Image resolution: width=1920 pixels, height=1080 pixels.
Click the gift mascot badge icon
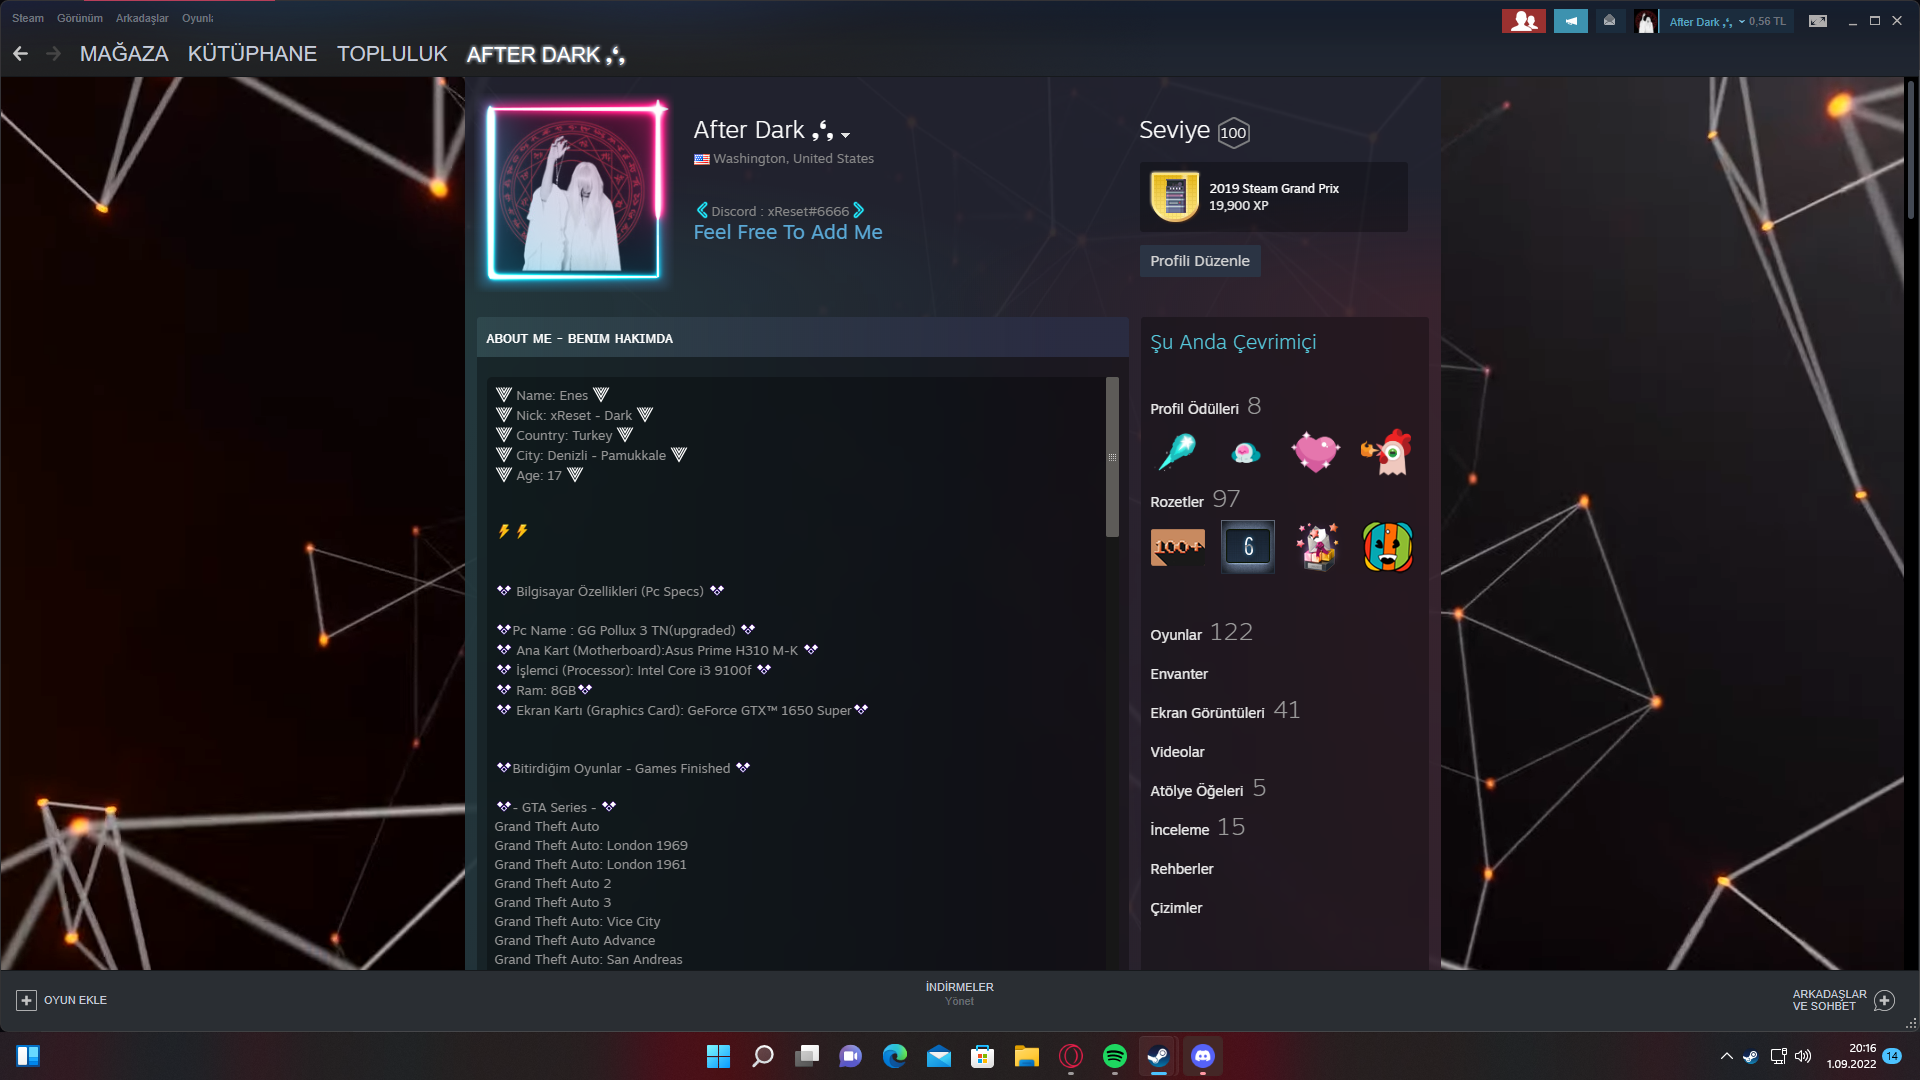click(x=1317, y=547)
